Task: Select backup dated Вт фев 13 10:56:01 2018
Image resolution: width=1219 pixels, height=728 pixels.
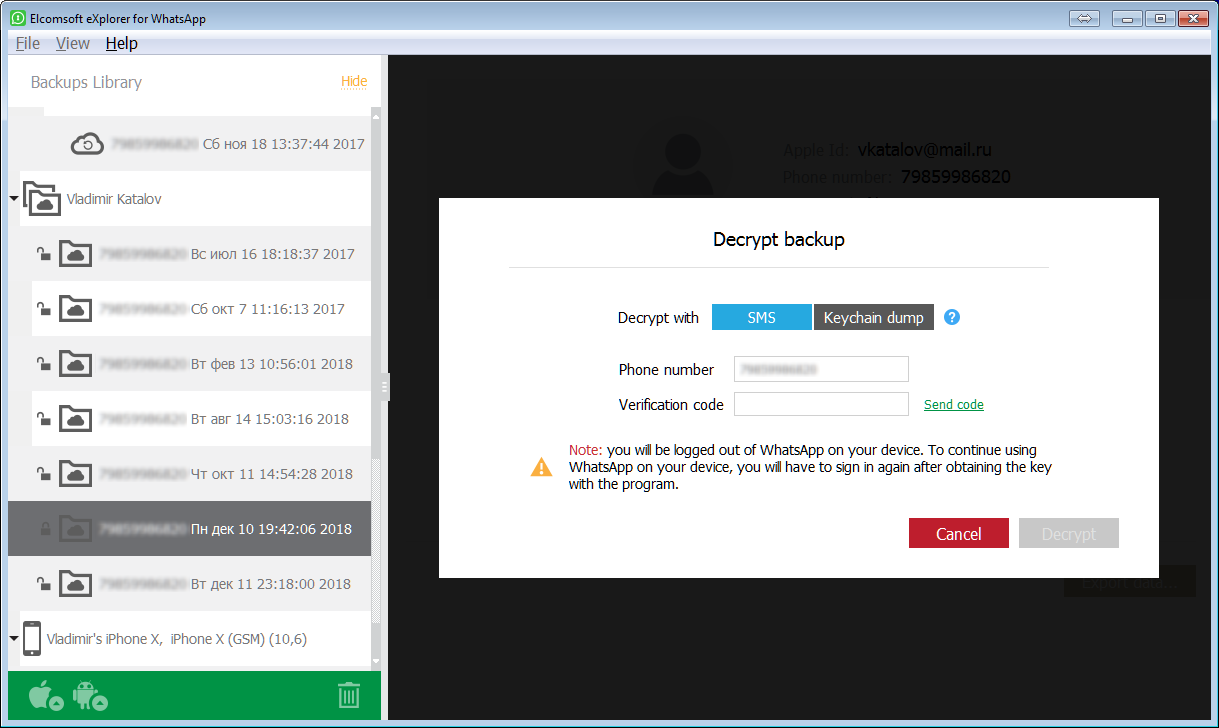Action: tap(201, 364)
